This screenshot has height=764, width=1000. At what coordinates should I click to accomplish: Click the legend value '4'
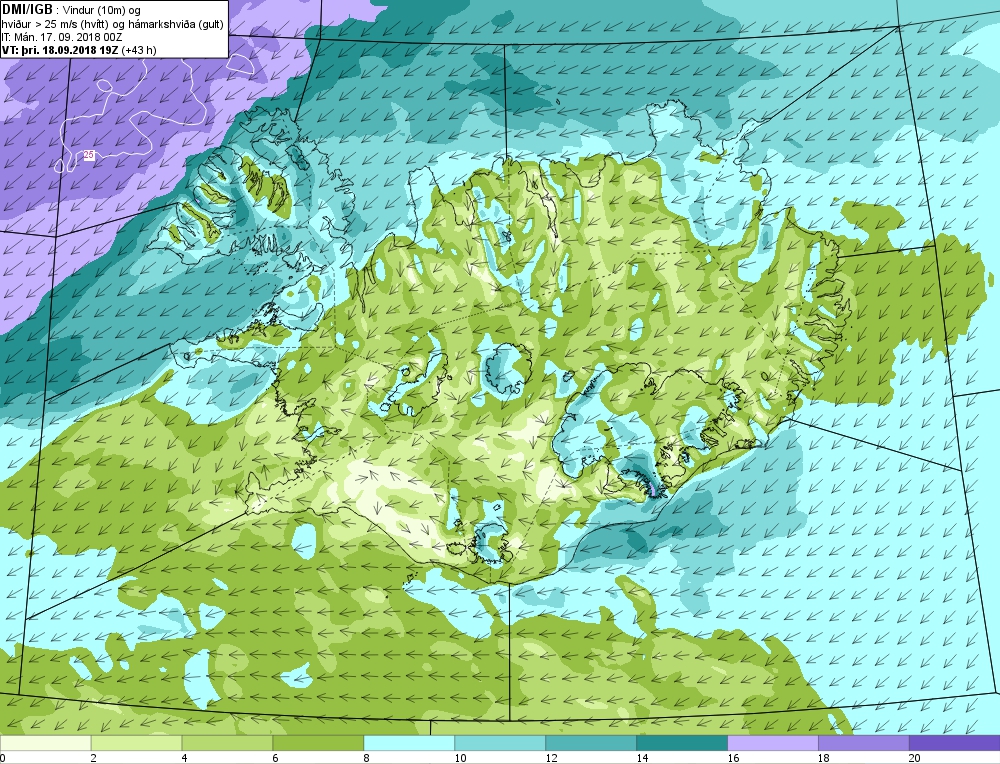click(x=185, y=758)
